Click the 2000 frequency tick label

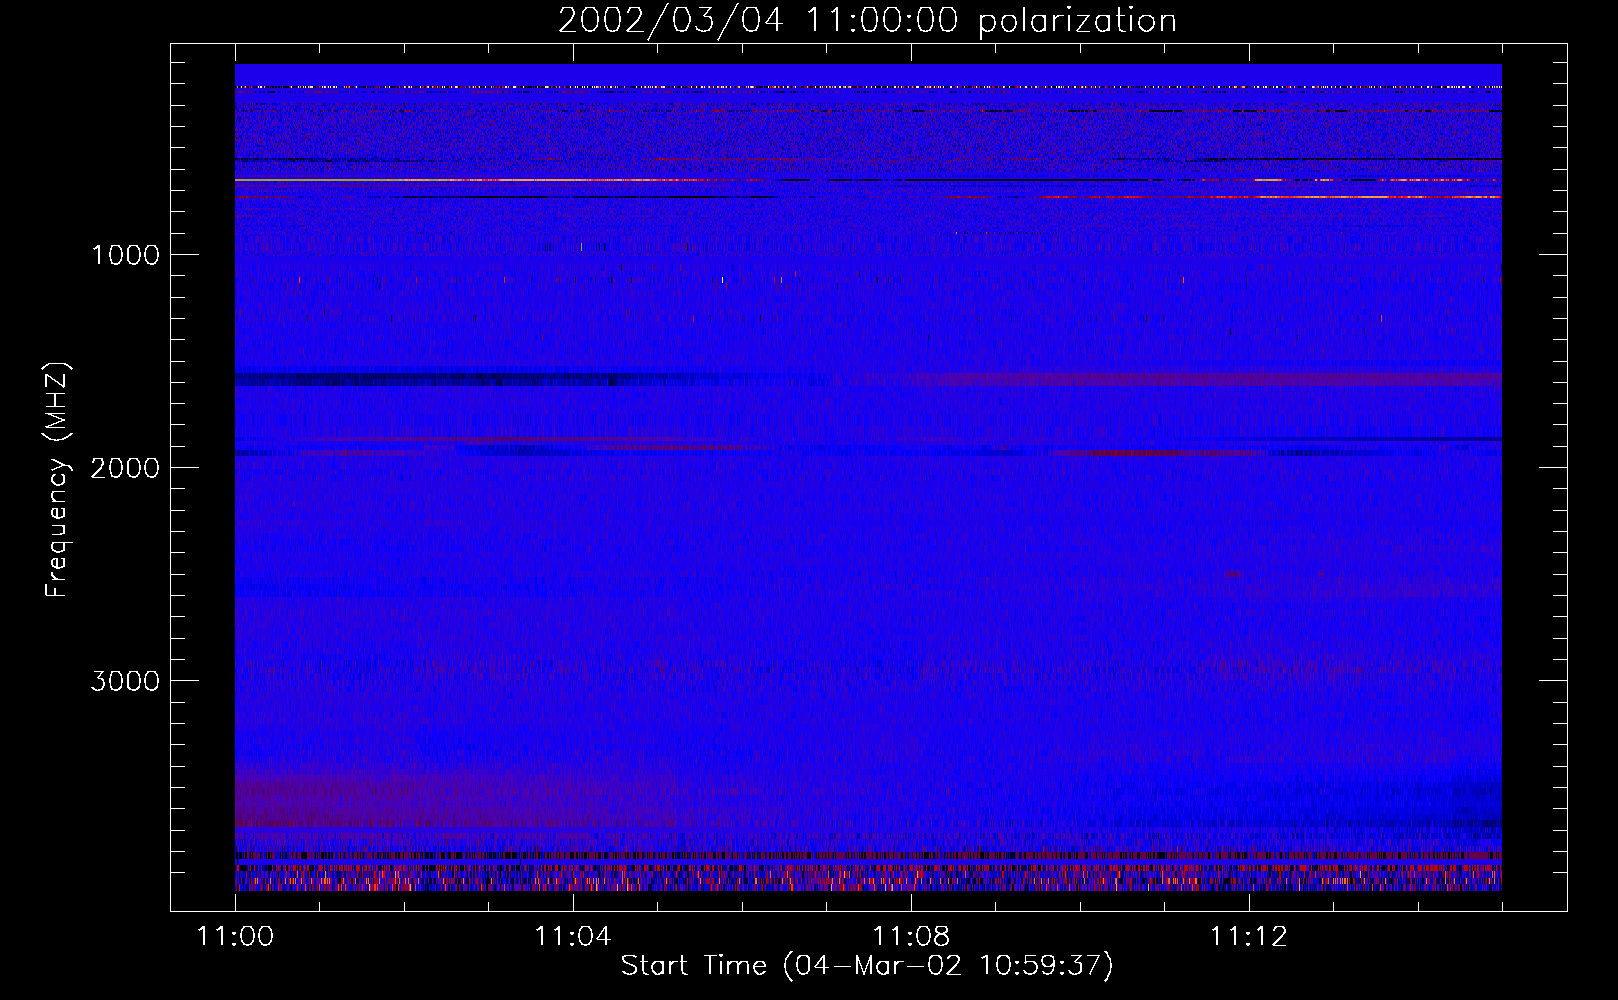click(x=125, y=468)
